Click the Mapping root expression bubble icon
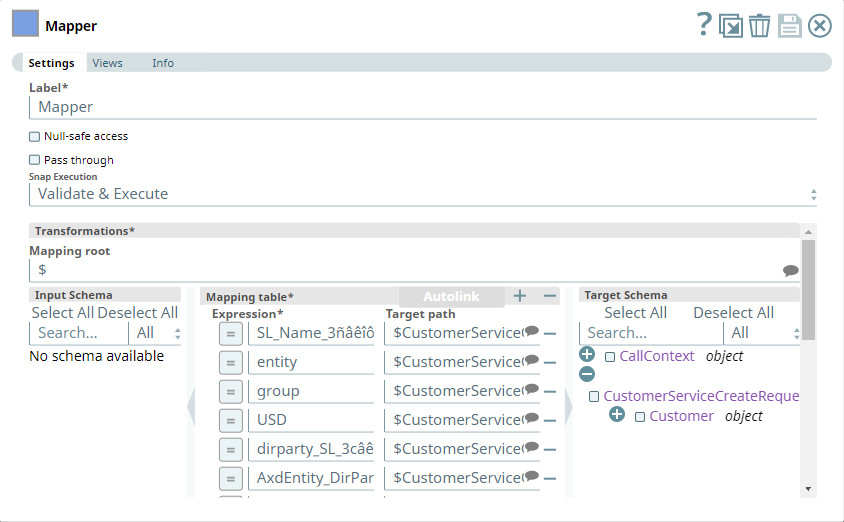Viewport: 844px width, 522px height. point(790,270)
